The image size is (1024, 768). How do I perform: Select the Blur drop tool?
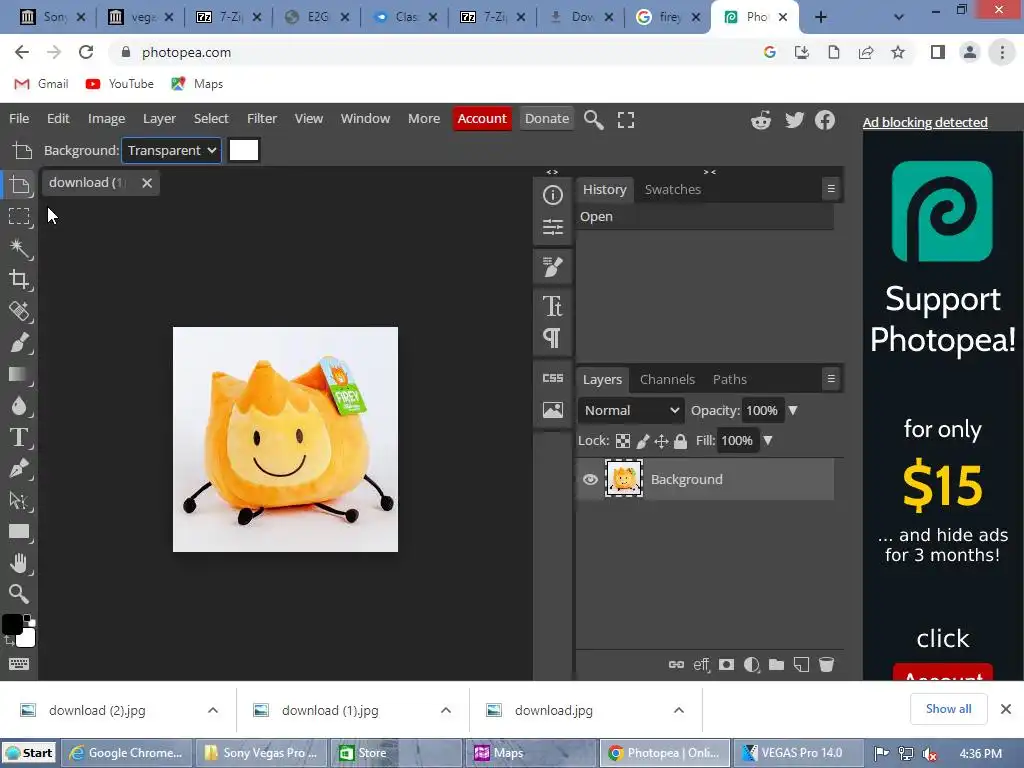coord(19,406)
